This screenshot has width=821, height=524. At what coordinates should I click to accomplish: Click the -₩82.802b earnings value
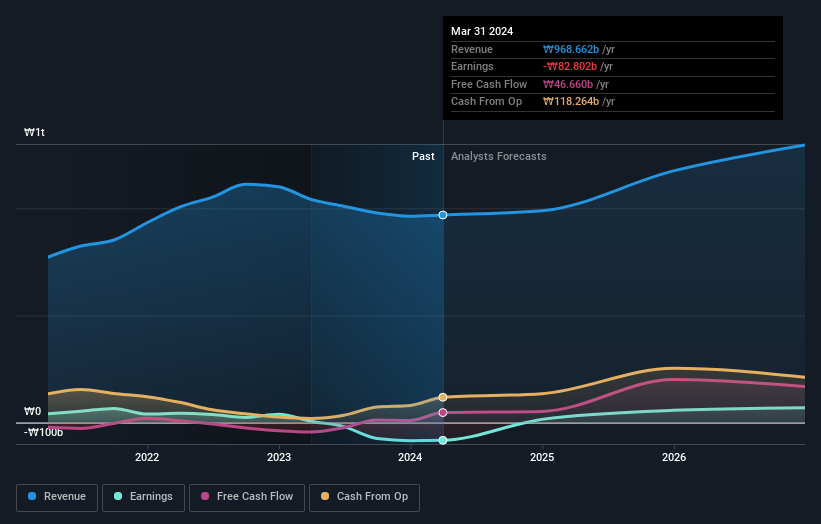point(570,66)
